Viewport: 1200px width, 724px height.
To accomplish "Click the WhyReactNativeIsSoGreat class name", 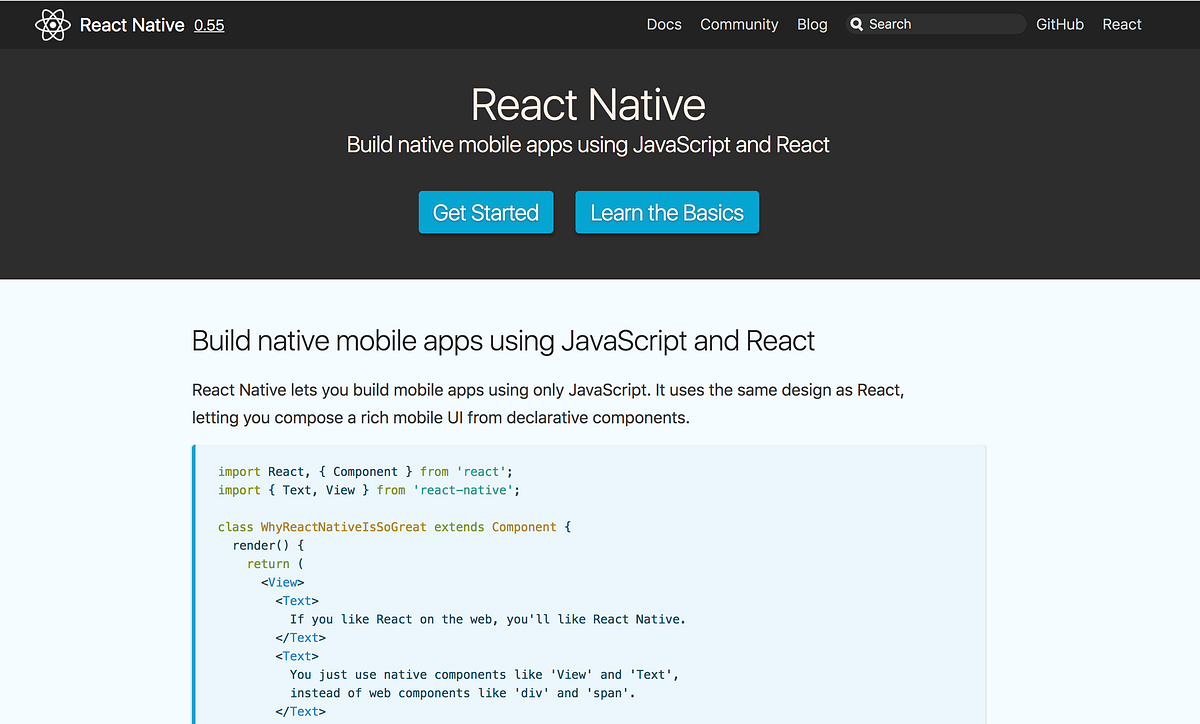I will 344,526.
